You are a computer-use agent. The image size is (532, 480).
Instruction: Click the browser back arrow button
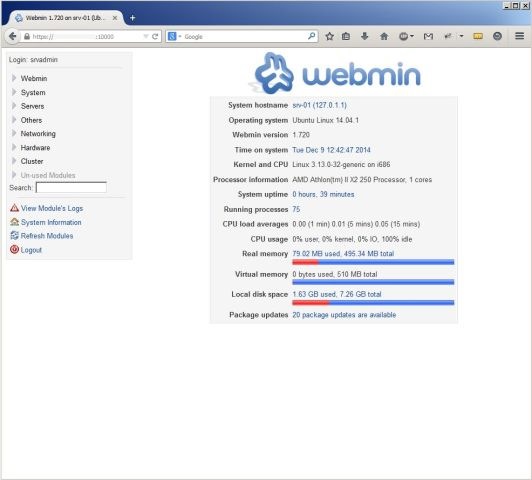coord(13,36)
